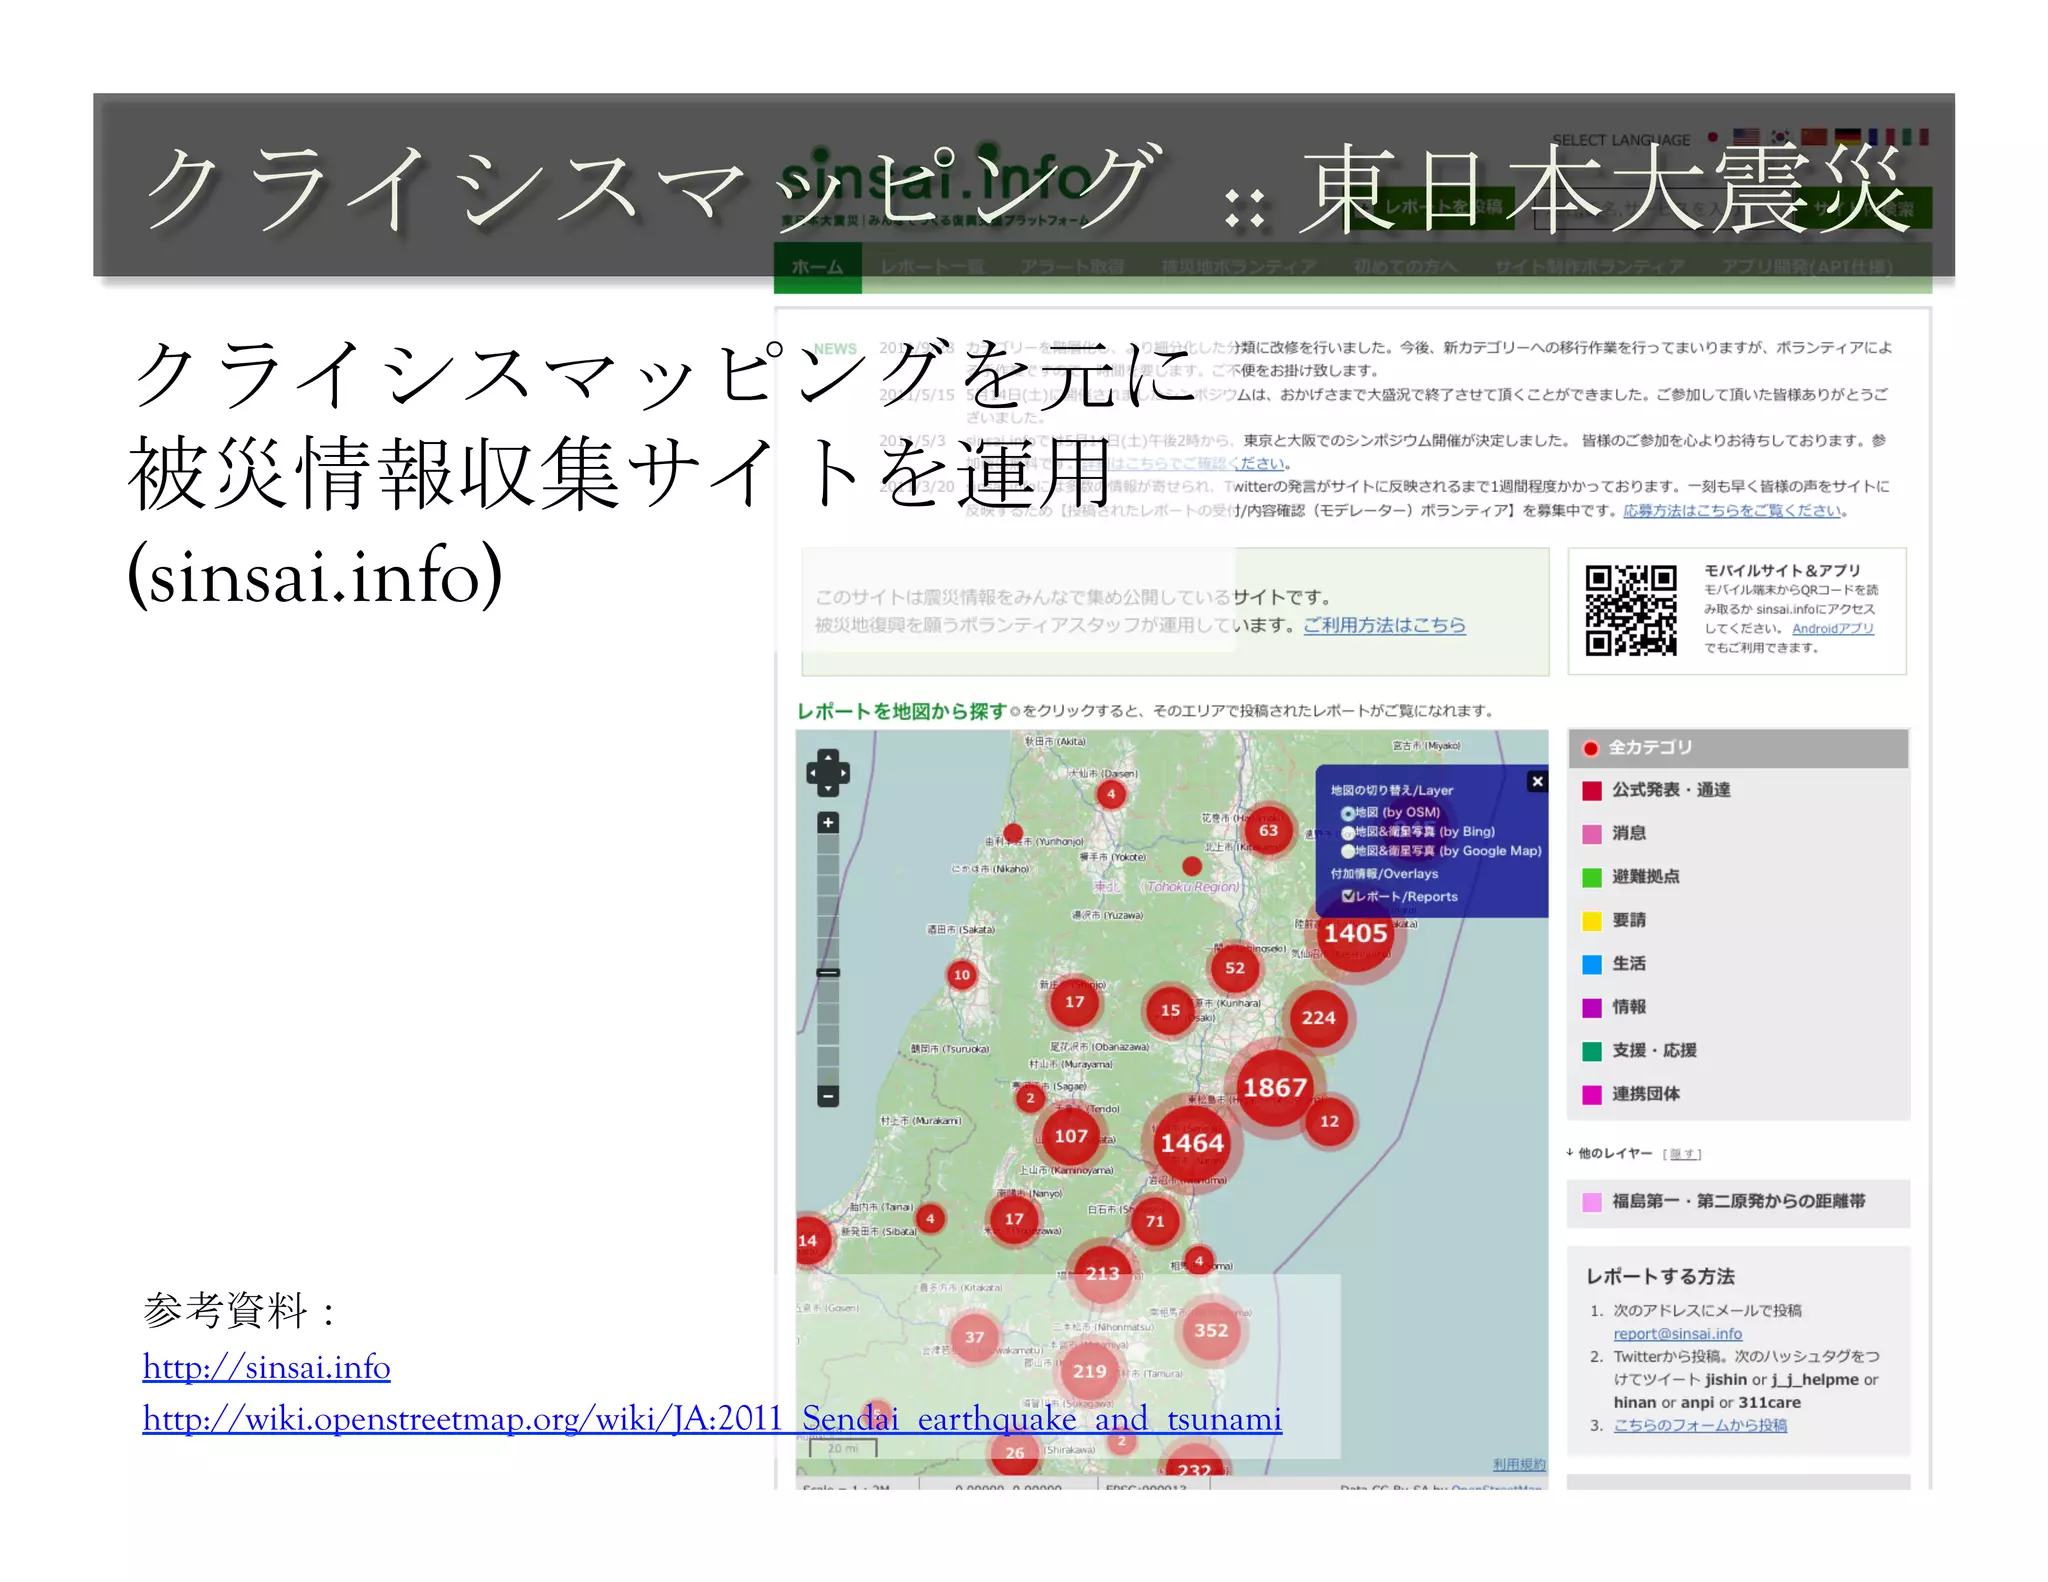Select the US flag language
This screenshot has width=2048, height=1582.
click(1746, 137)
